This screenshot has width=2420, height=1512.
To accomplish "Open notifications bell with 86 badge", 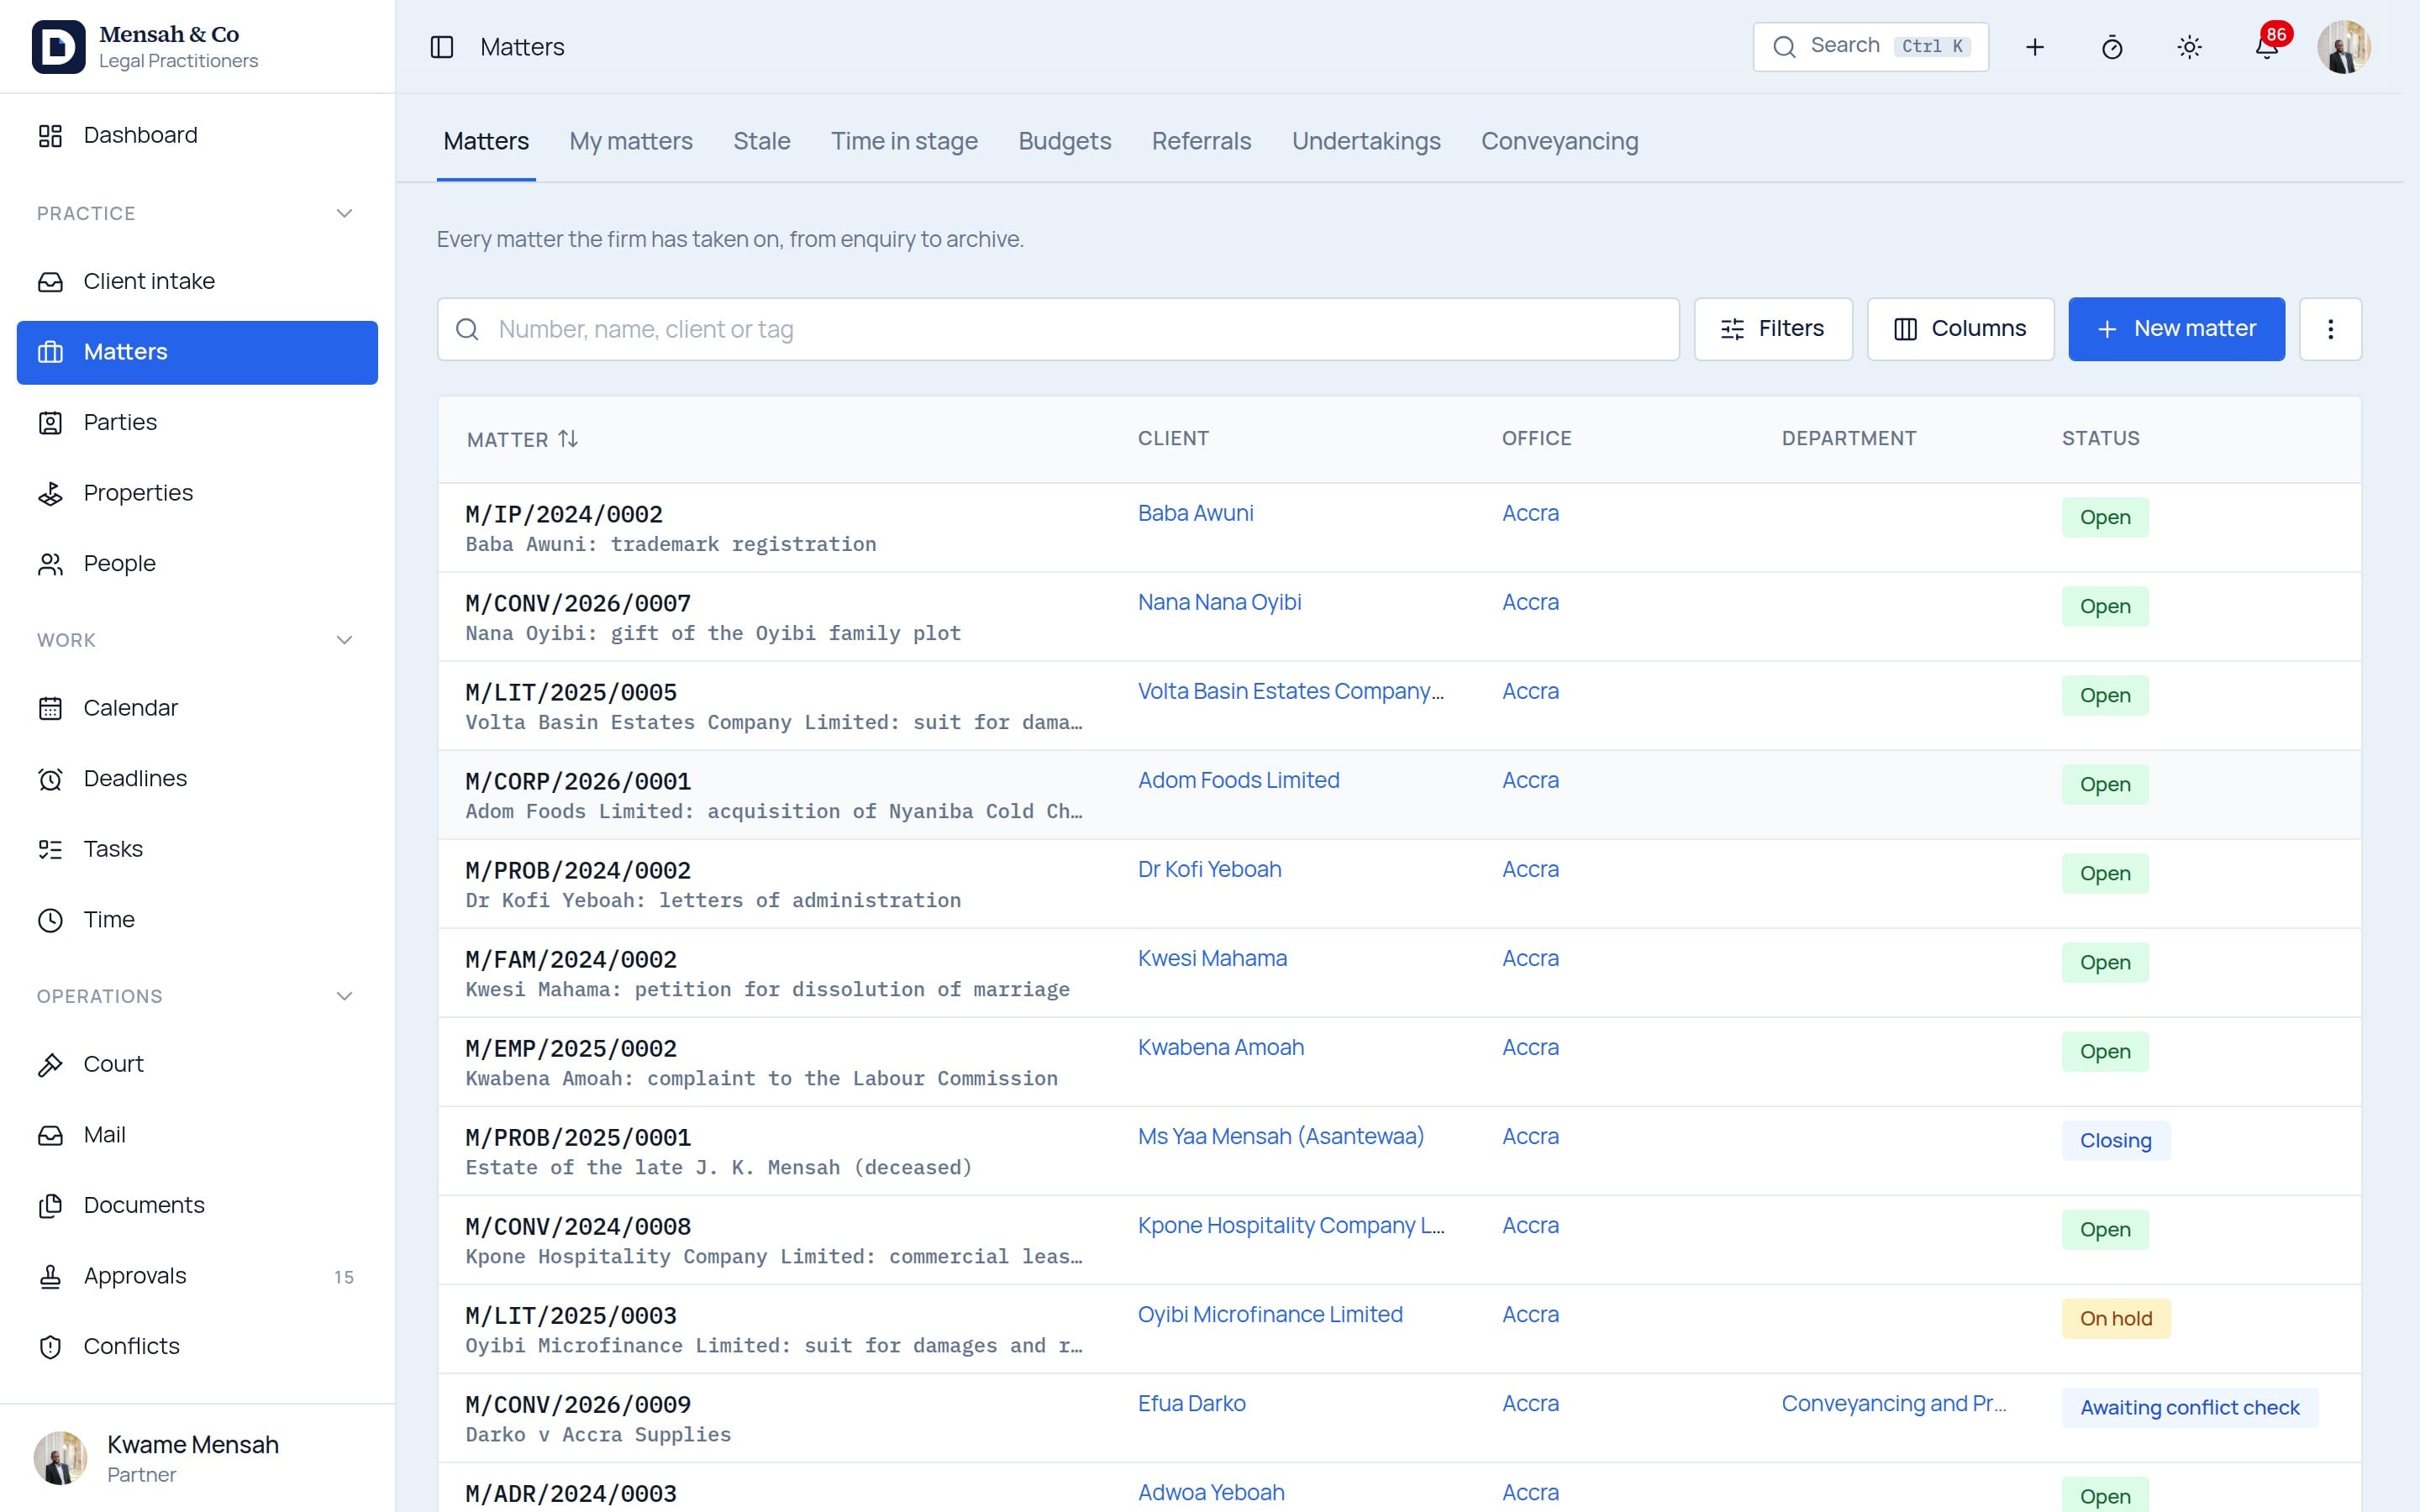I will (2267, 47).
